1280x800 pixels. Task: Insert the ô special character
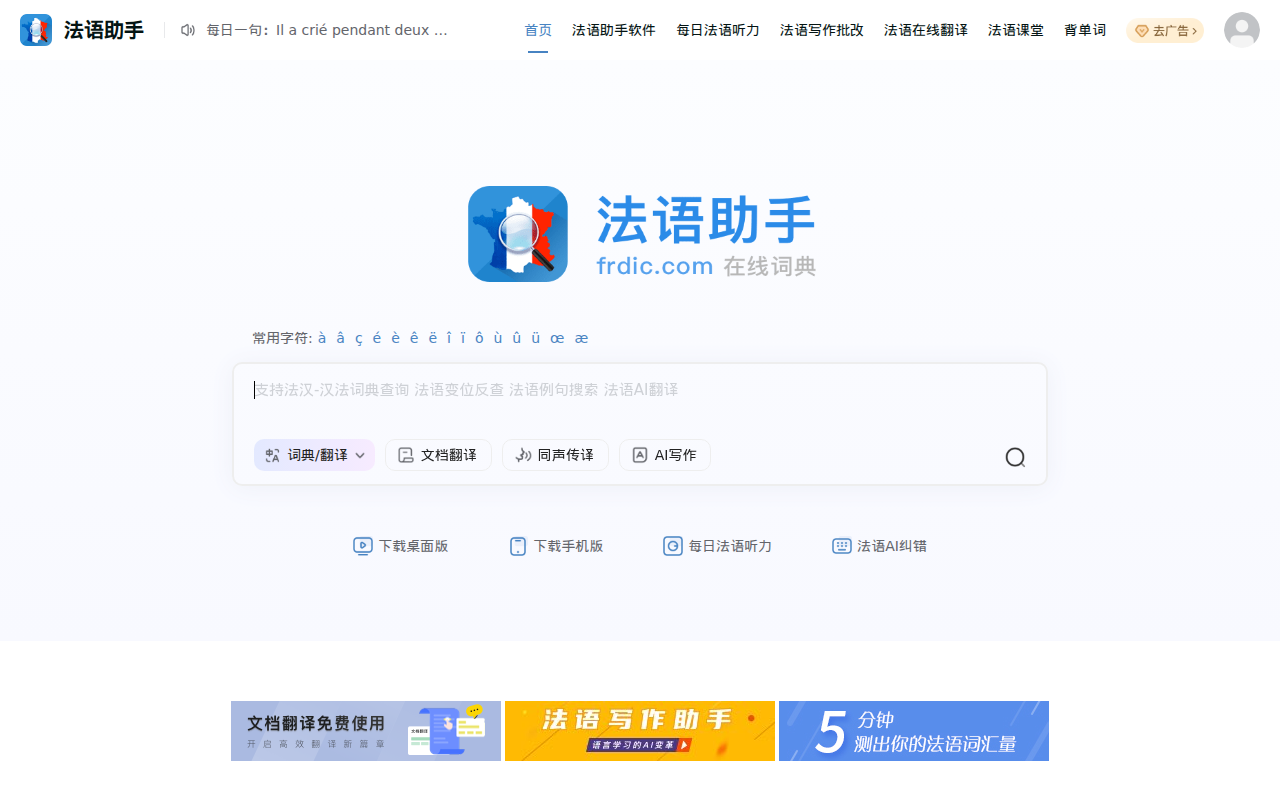tap(479, 338)
